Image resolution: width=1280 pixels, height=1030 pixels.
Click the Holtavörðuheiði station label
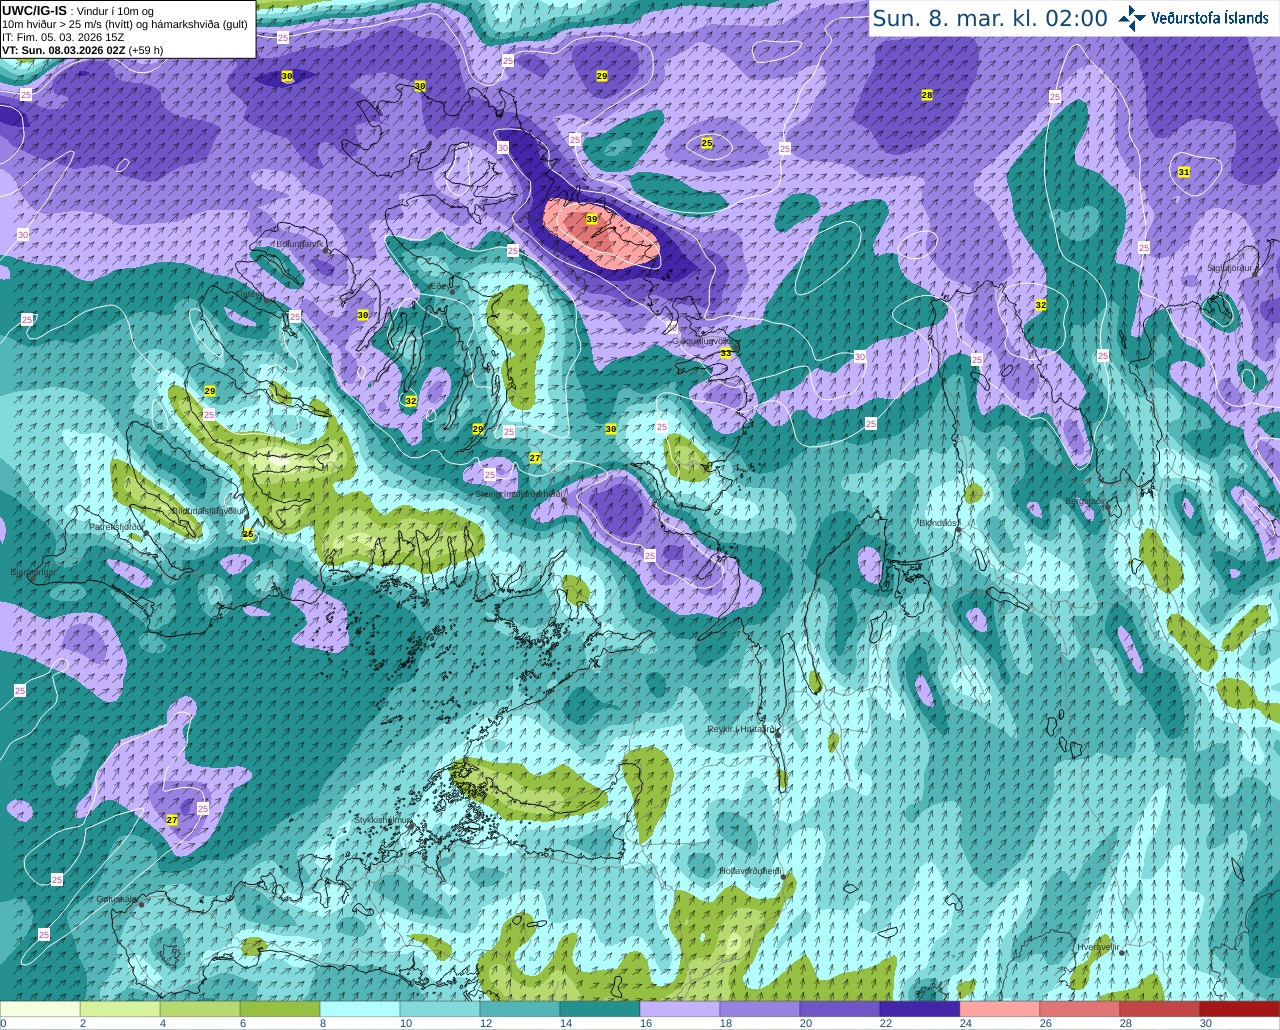750,871
